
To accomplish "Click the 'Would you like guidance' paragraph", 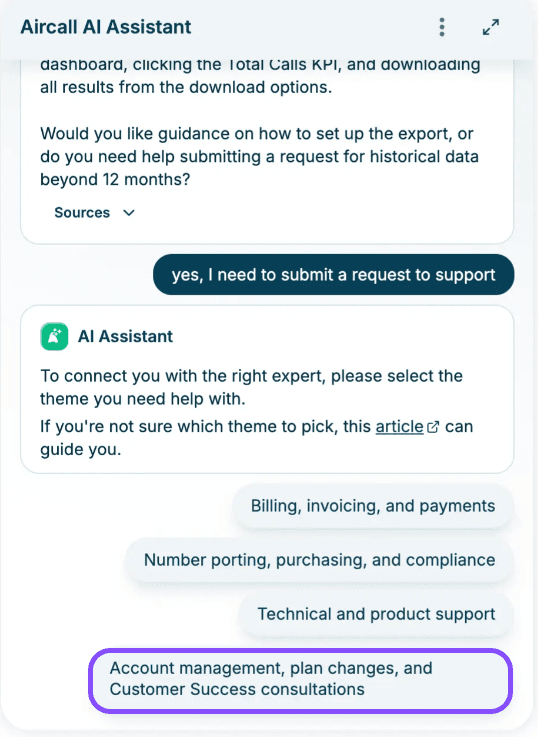I will pyautogui.click(x=259, y=157).
